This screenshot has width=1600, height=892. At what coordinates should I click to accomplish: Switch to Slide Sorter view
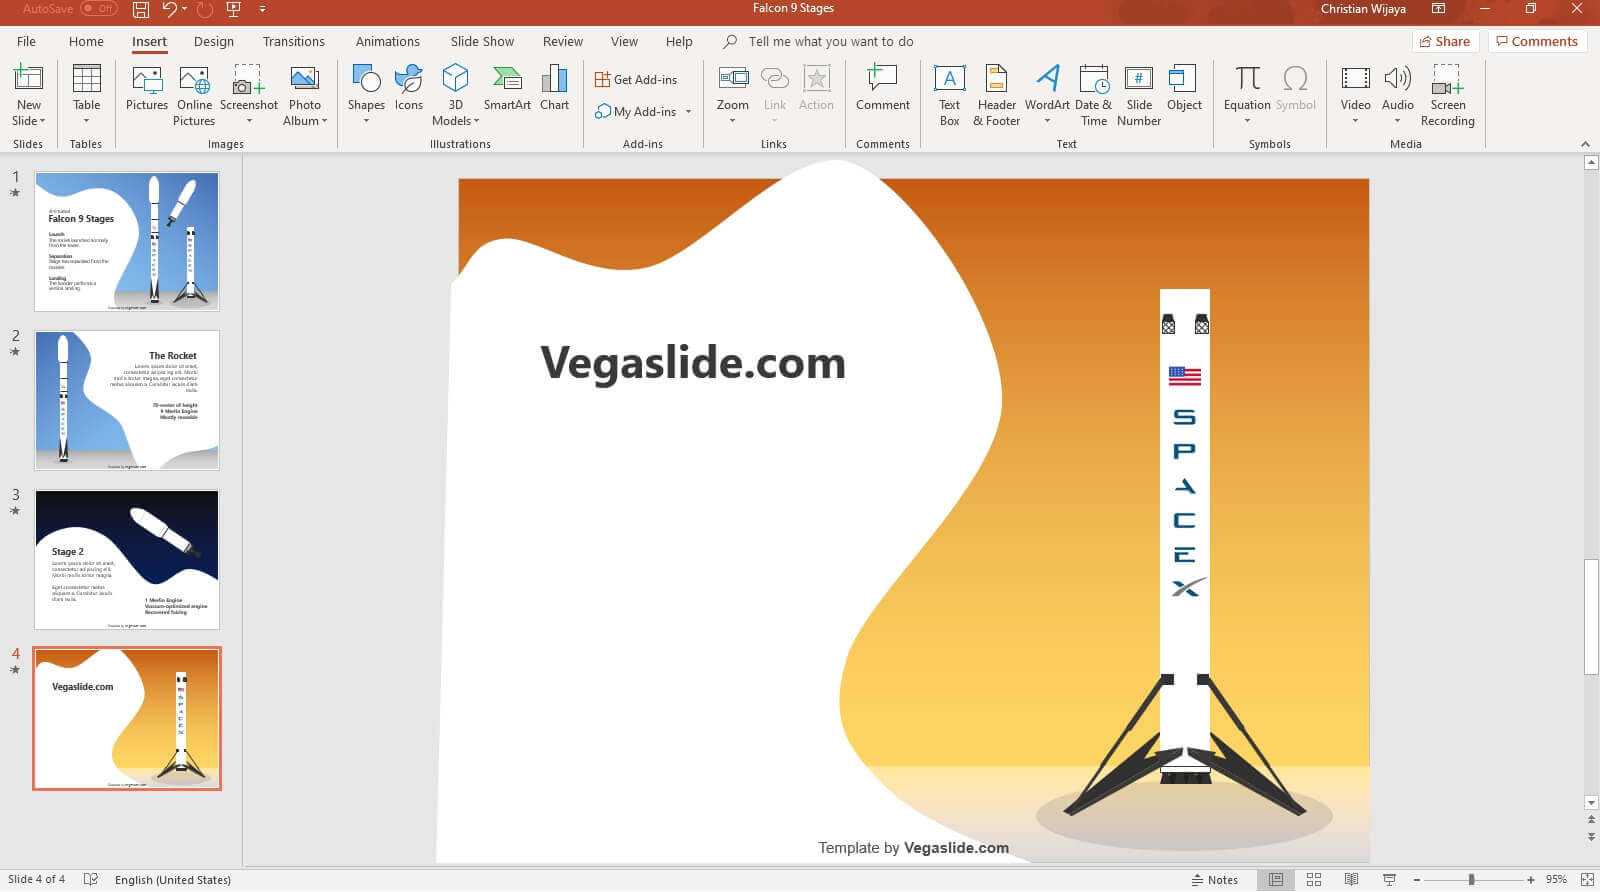[1313, 880]
